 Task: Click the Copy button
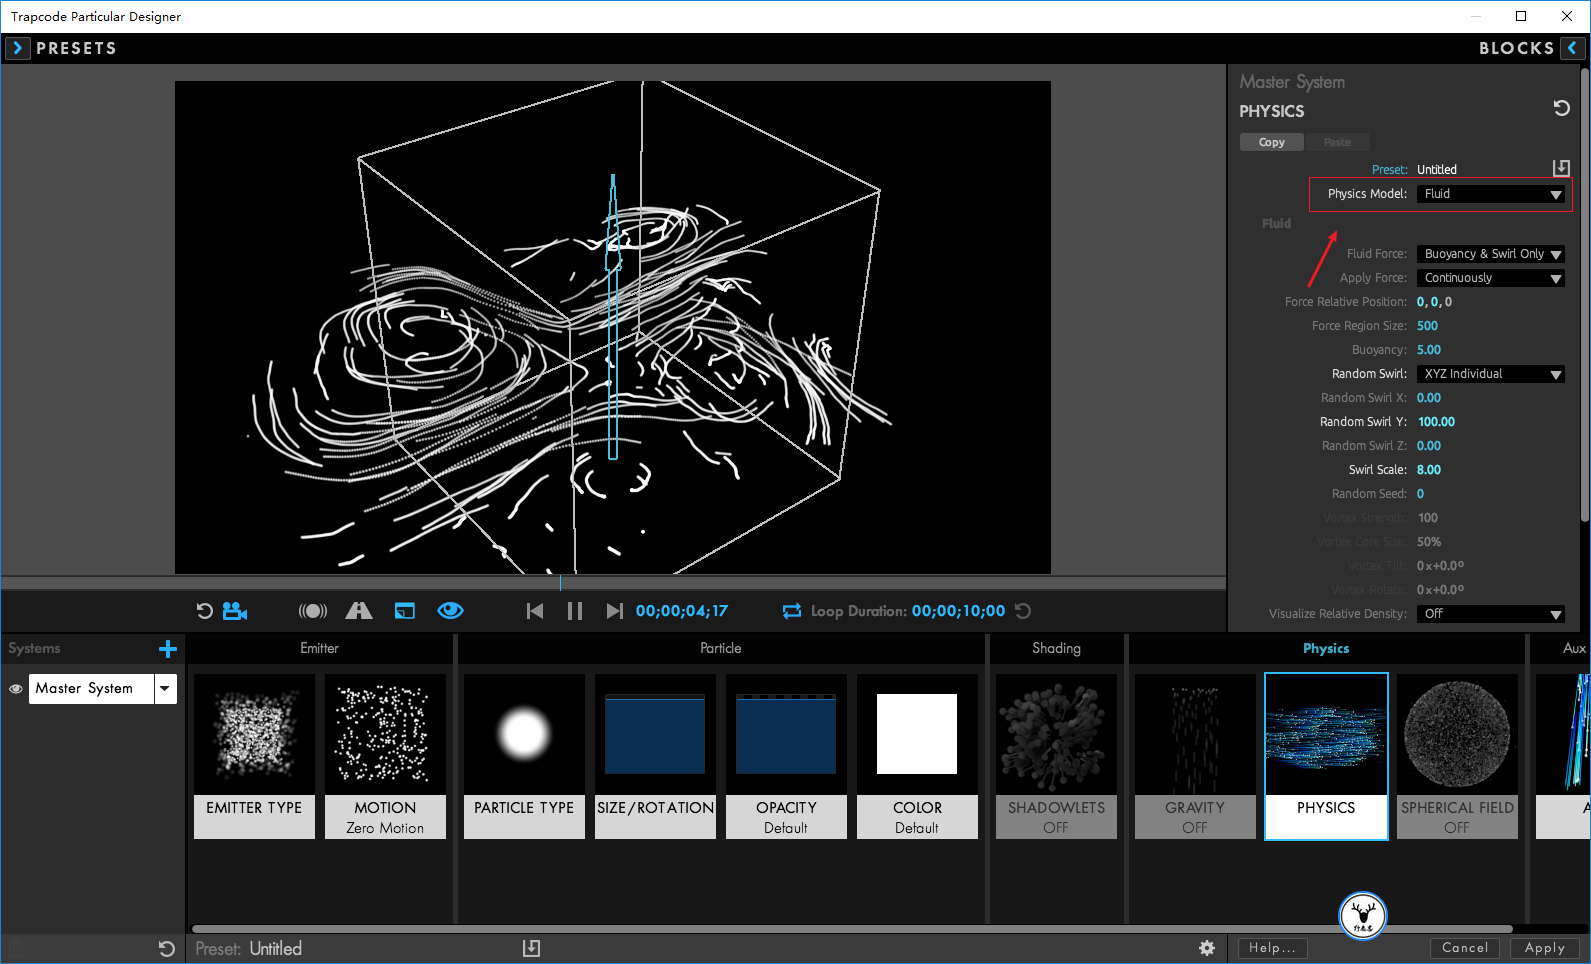pos(1272,142)
